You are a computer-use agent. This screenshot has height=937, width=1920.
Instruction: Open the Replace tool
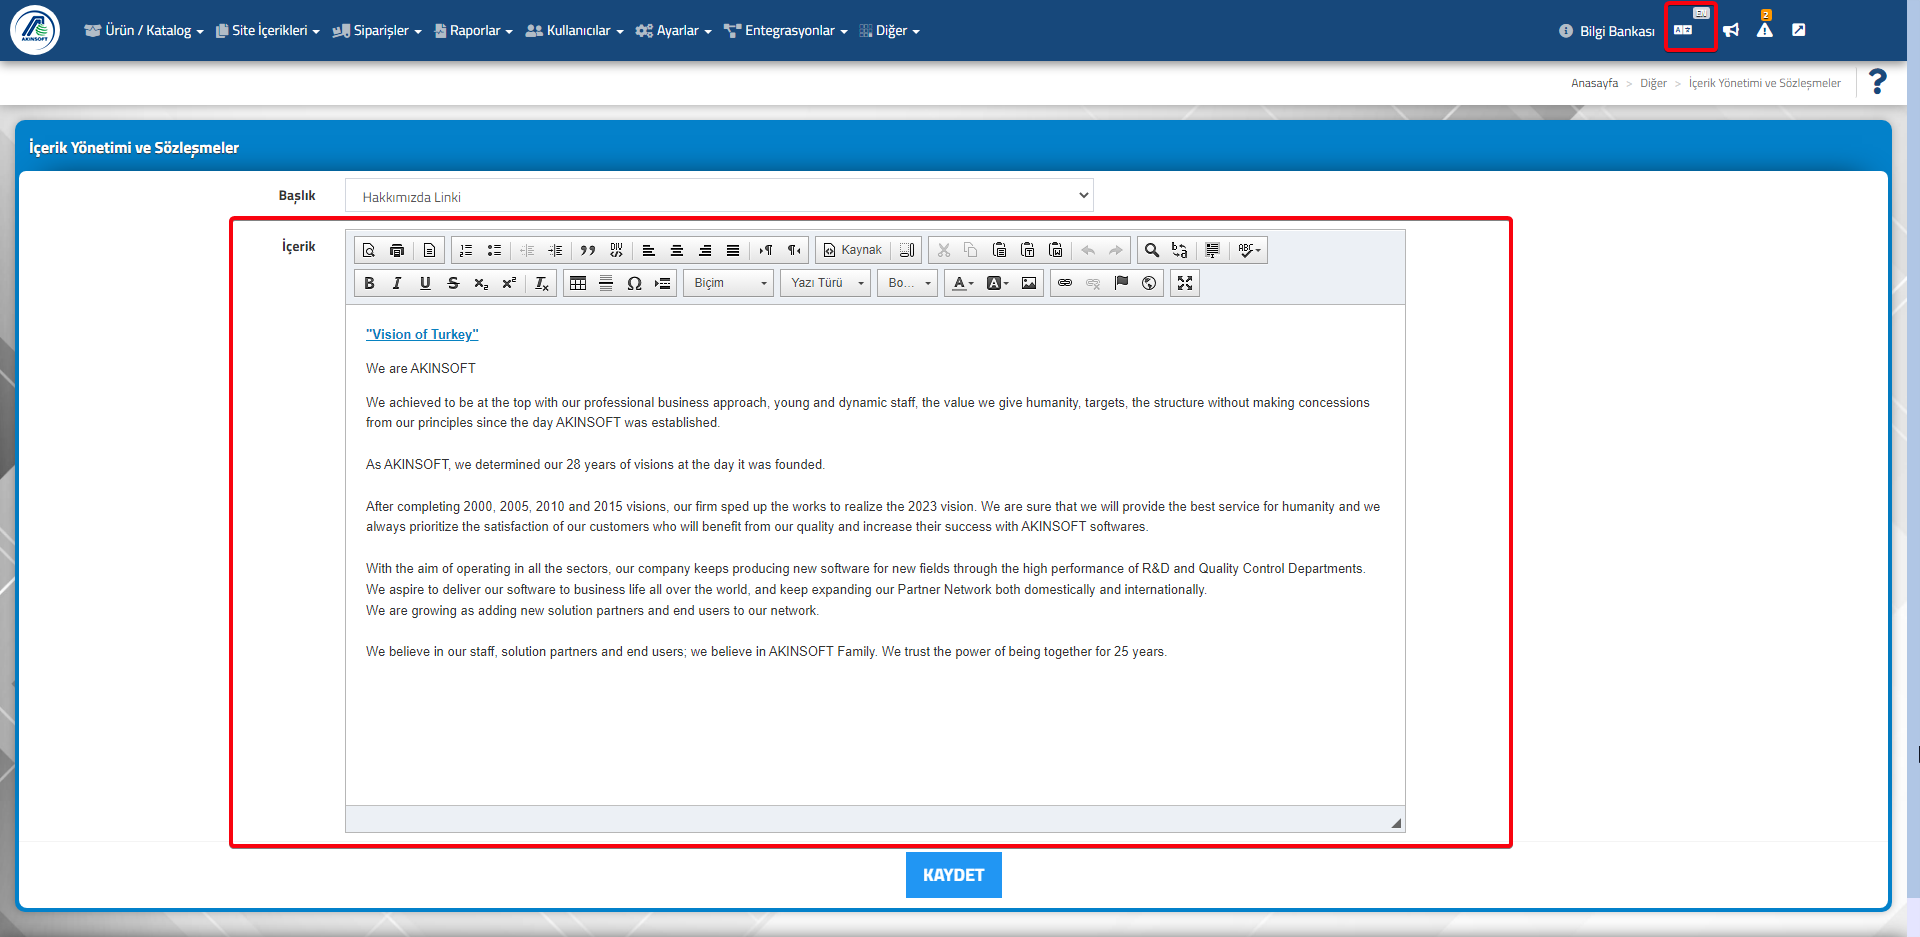1180,250
